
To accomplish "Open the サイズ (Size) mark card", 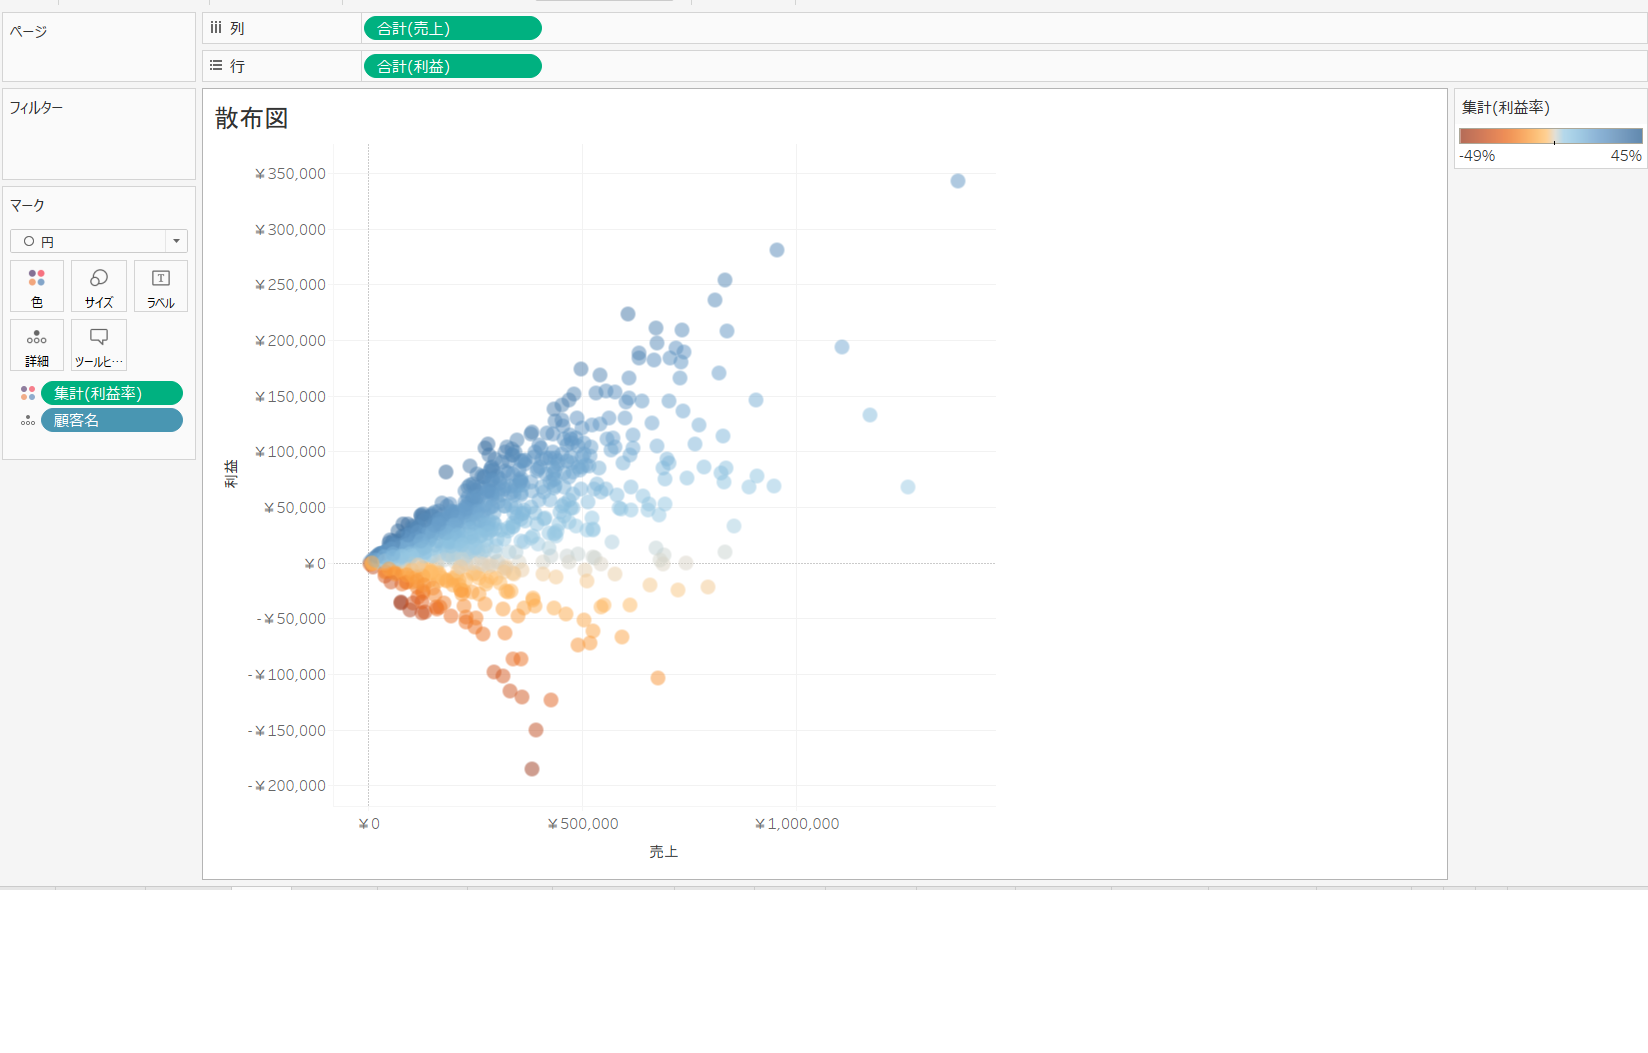I will tap(99, 286).
